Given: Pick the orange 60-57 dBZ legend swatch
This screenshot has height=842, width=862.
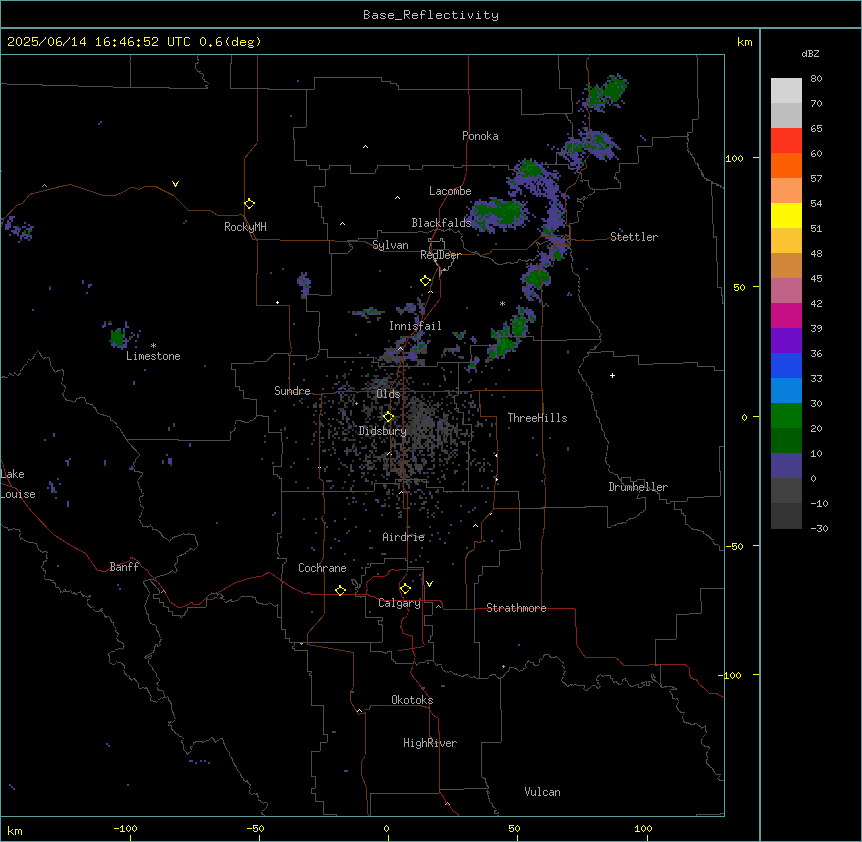Looking at the screenshot, I should [786, 165].
